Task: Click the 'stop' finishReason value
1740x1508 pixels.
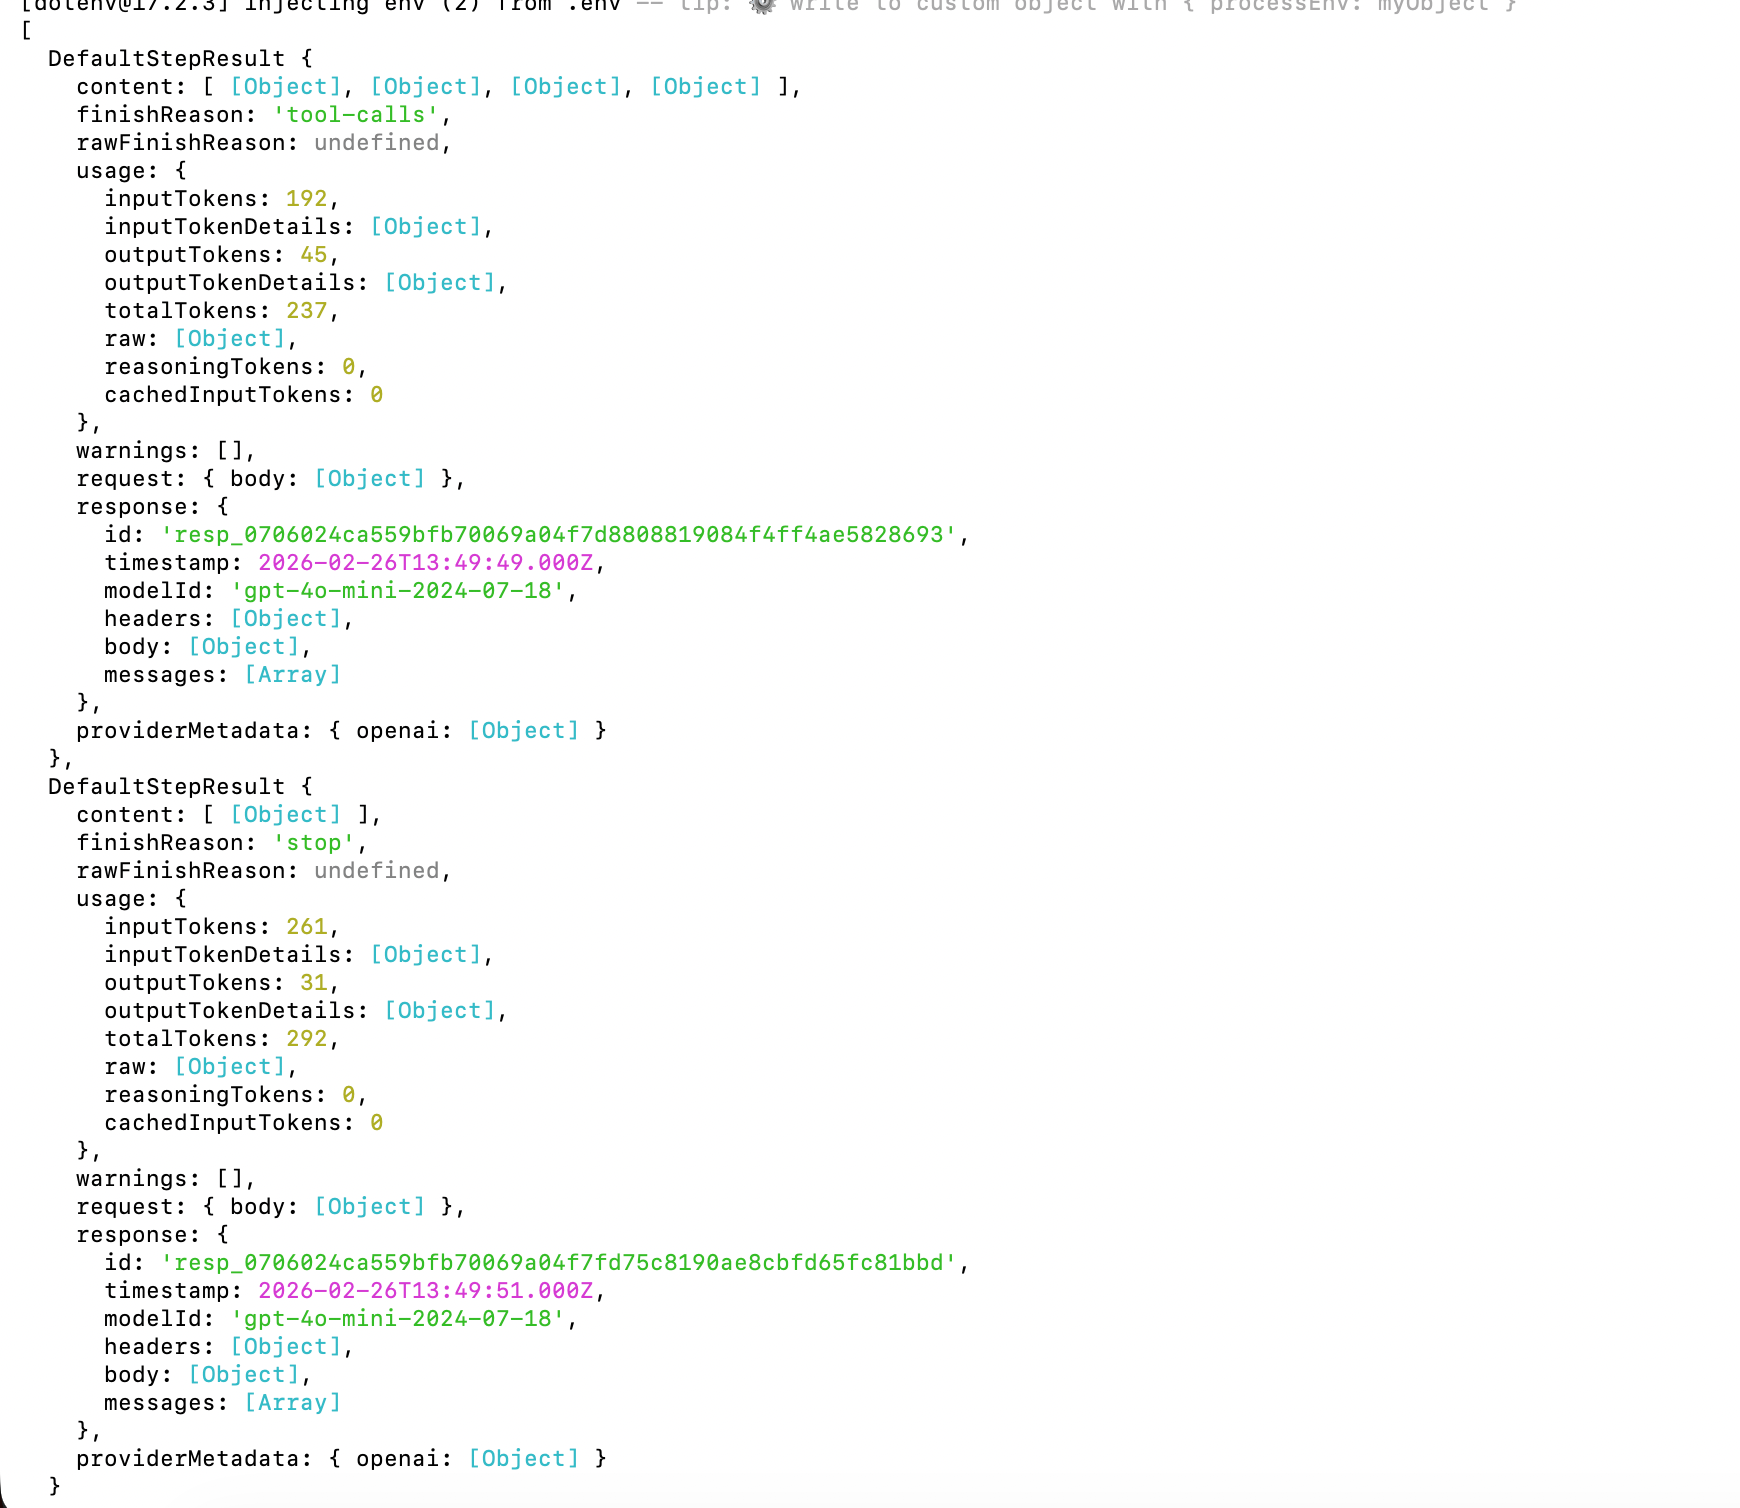Action: pos(314,843)
